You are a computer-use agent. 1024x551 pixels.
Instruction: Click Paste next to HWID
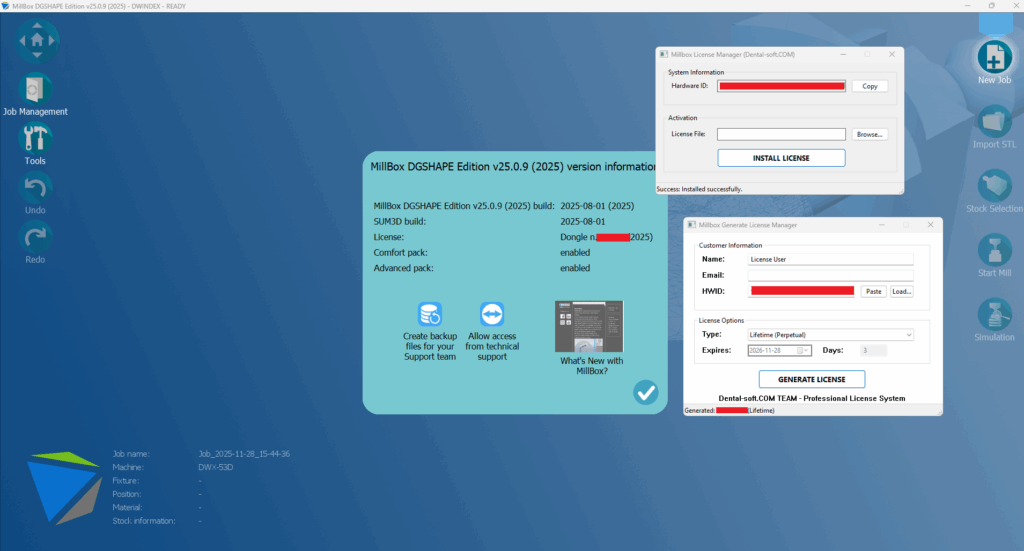point(873,292)
